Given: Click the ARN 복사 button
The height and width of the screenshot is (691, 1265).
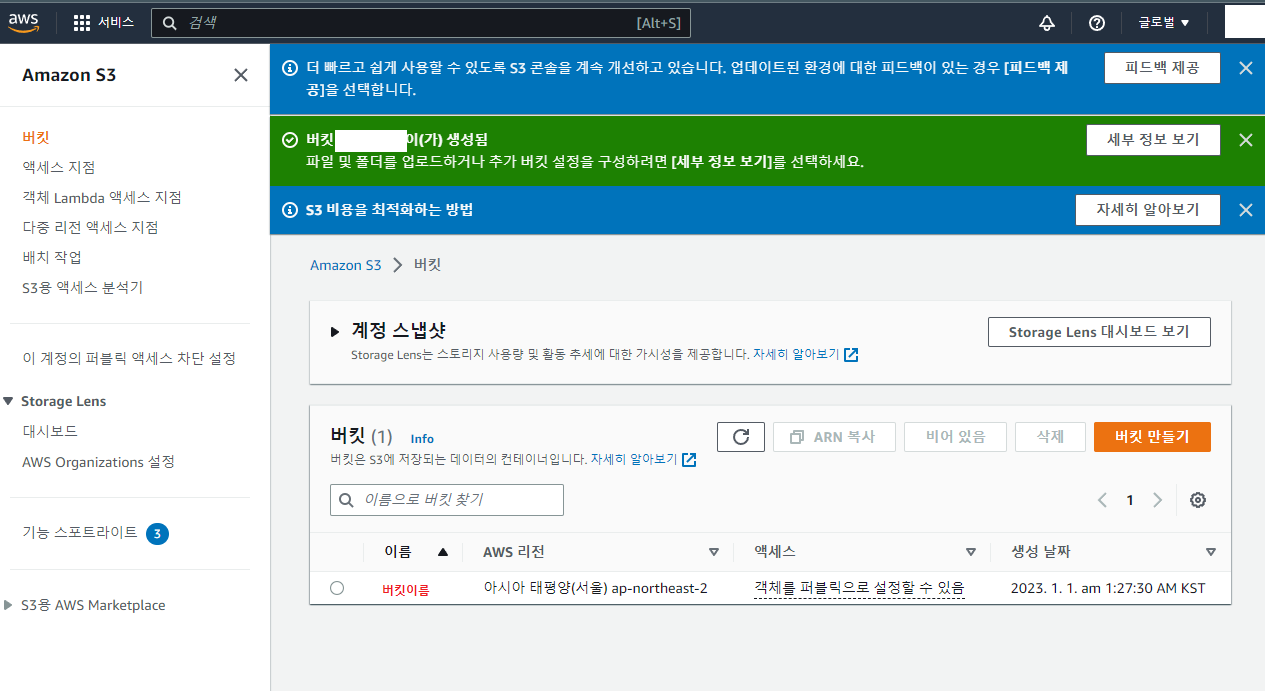Looking at the screenshot, I should (x=834, y=437).
